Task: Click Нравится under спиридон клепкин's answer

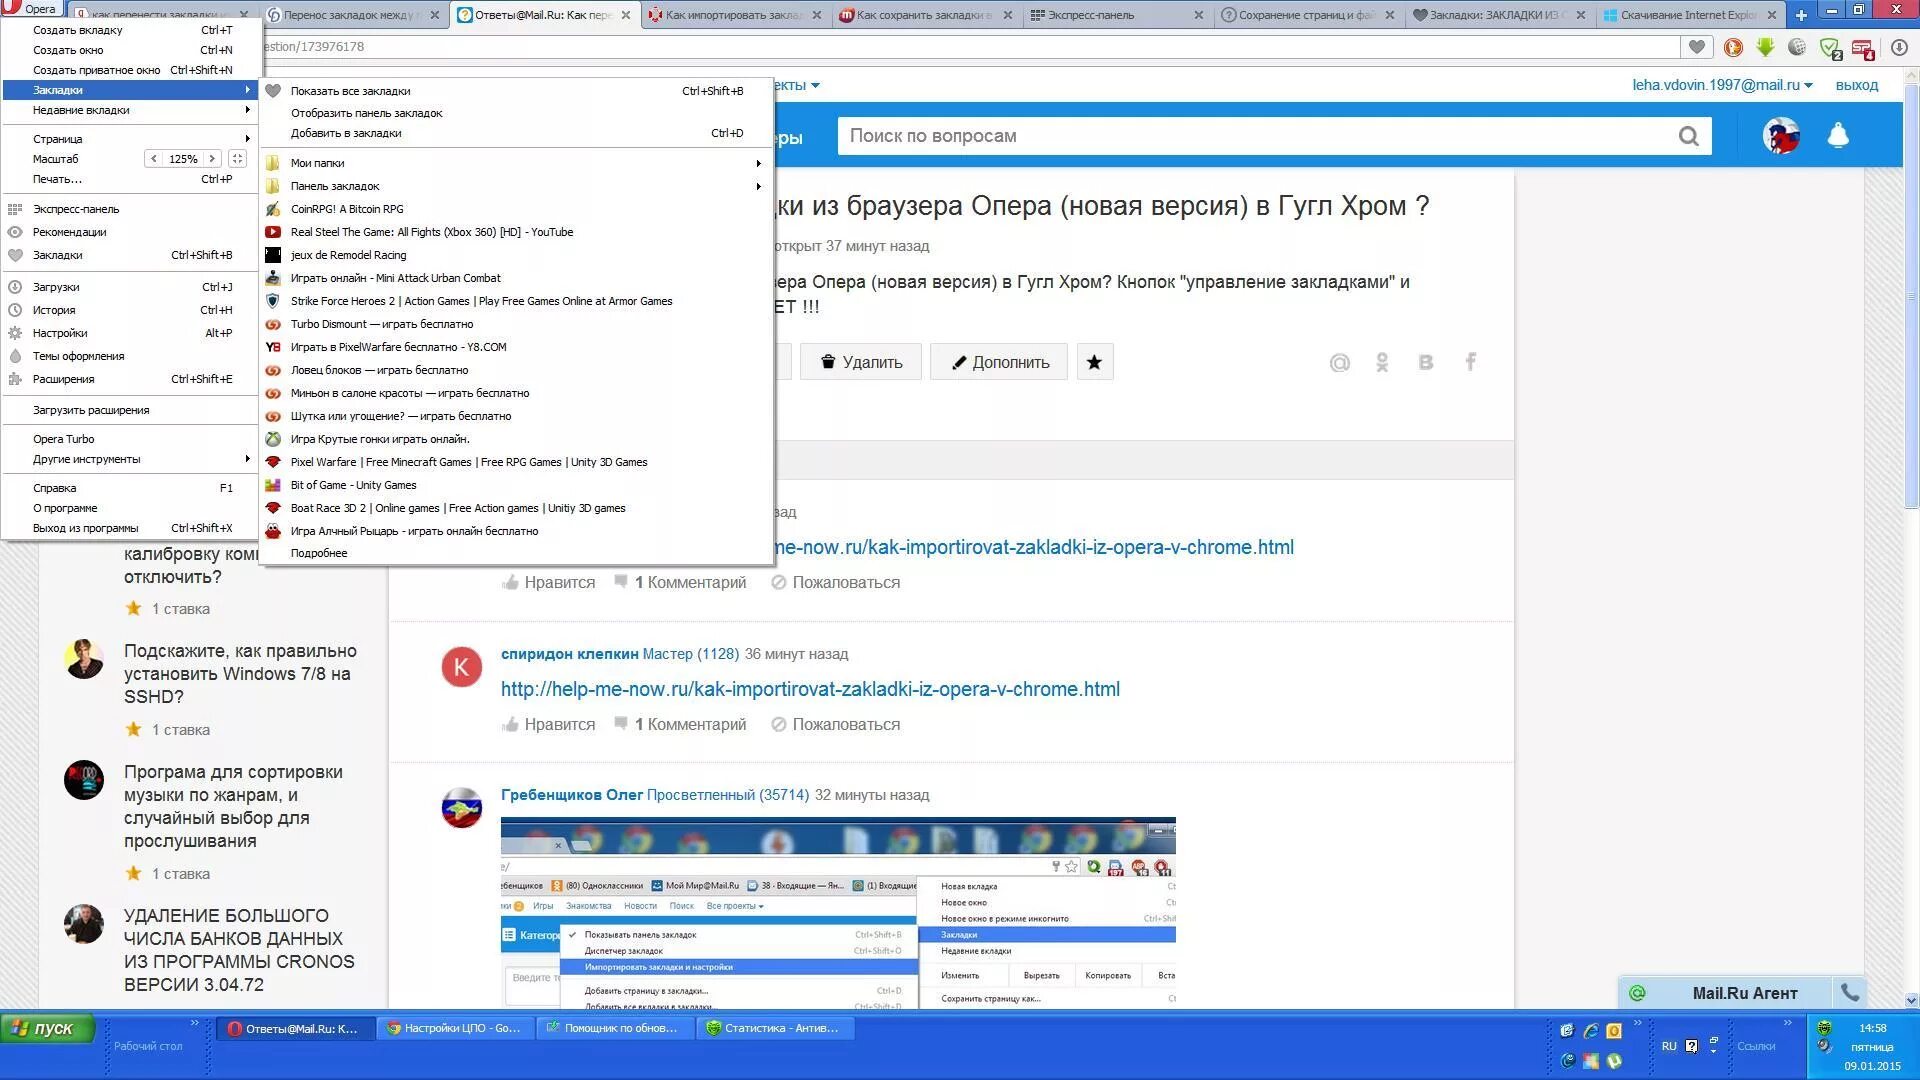Action: [x=549, y=724]
